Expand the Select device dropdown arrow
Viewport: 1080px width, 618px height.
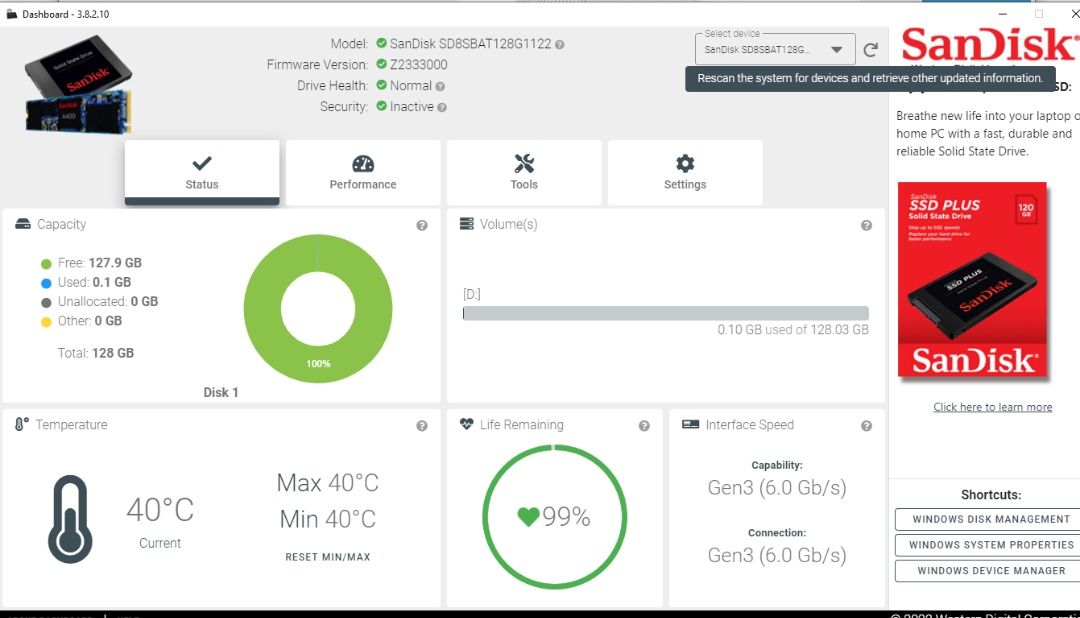[x=836, y=50]
